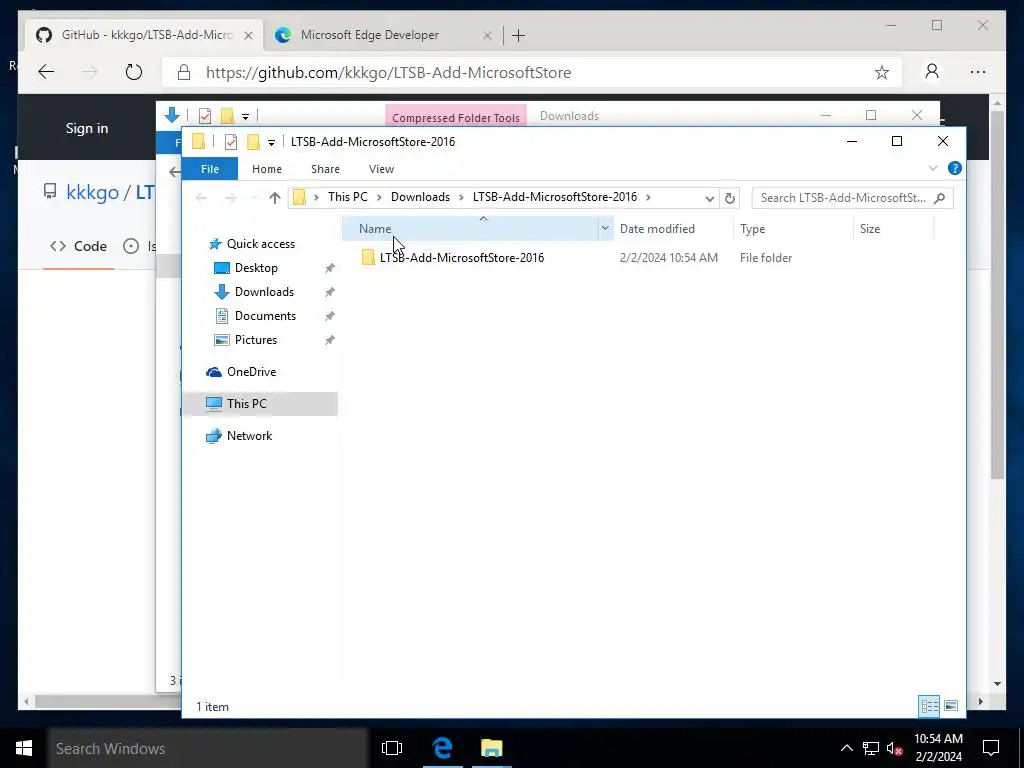
Task: Reload the GitHub page in Edge
Action: (134, 72)
